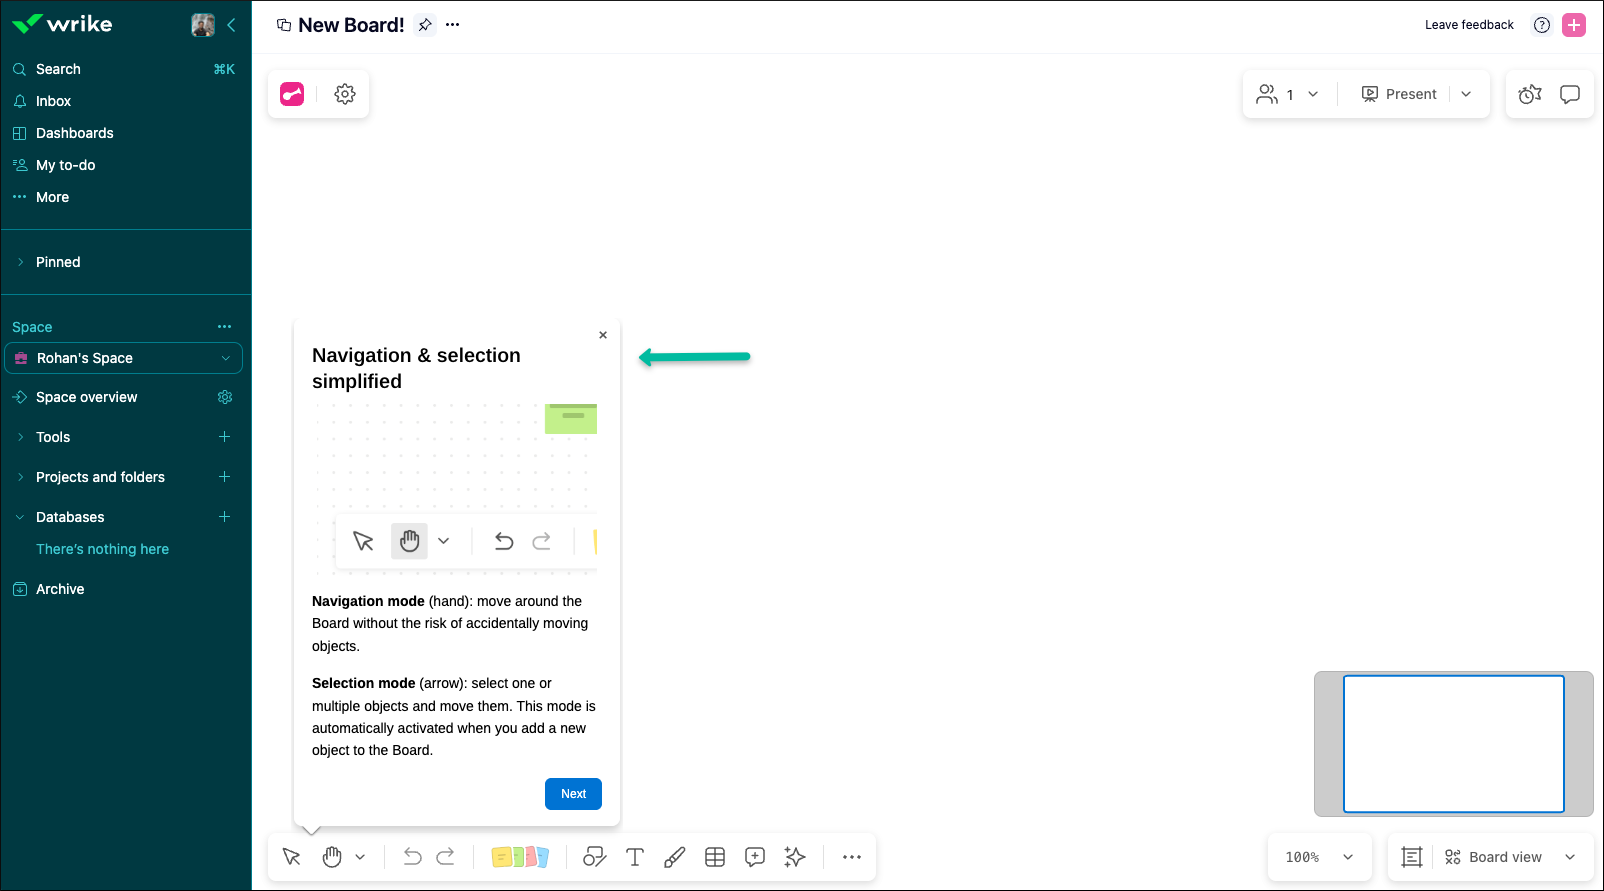Open the hand tool mode dropdown arrow
Image resolution: width=1604 pixels, height=891 pixels.
click(360, 857)
